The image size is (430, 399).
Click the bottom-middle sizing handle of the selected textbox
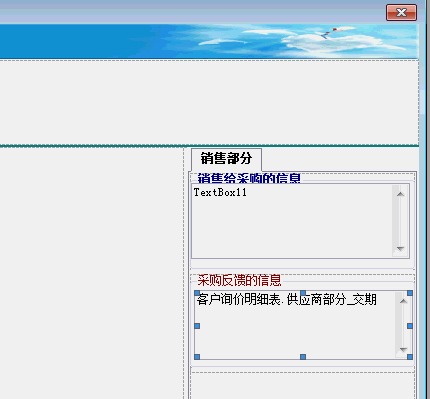303,357
